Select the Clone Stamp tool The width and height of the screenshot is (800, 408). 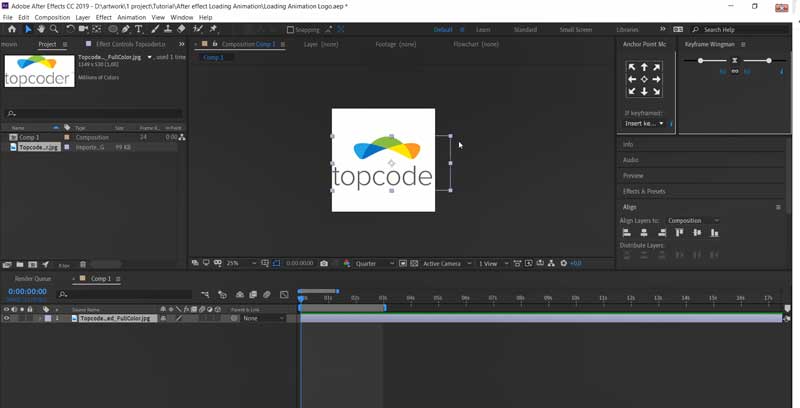167,30
